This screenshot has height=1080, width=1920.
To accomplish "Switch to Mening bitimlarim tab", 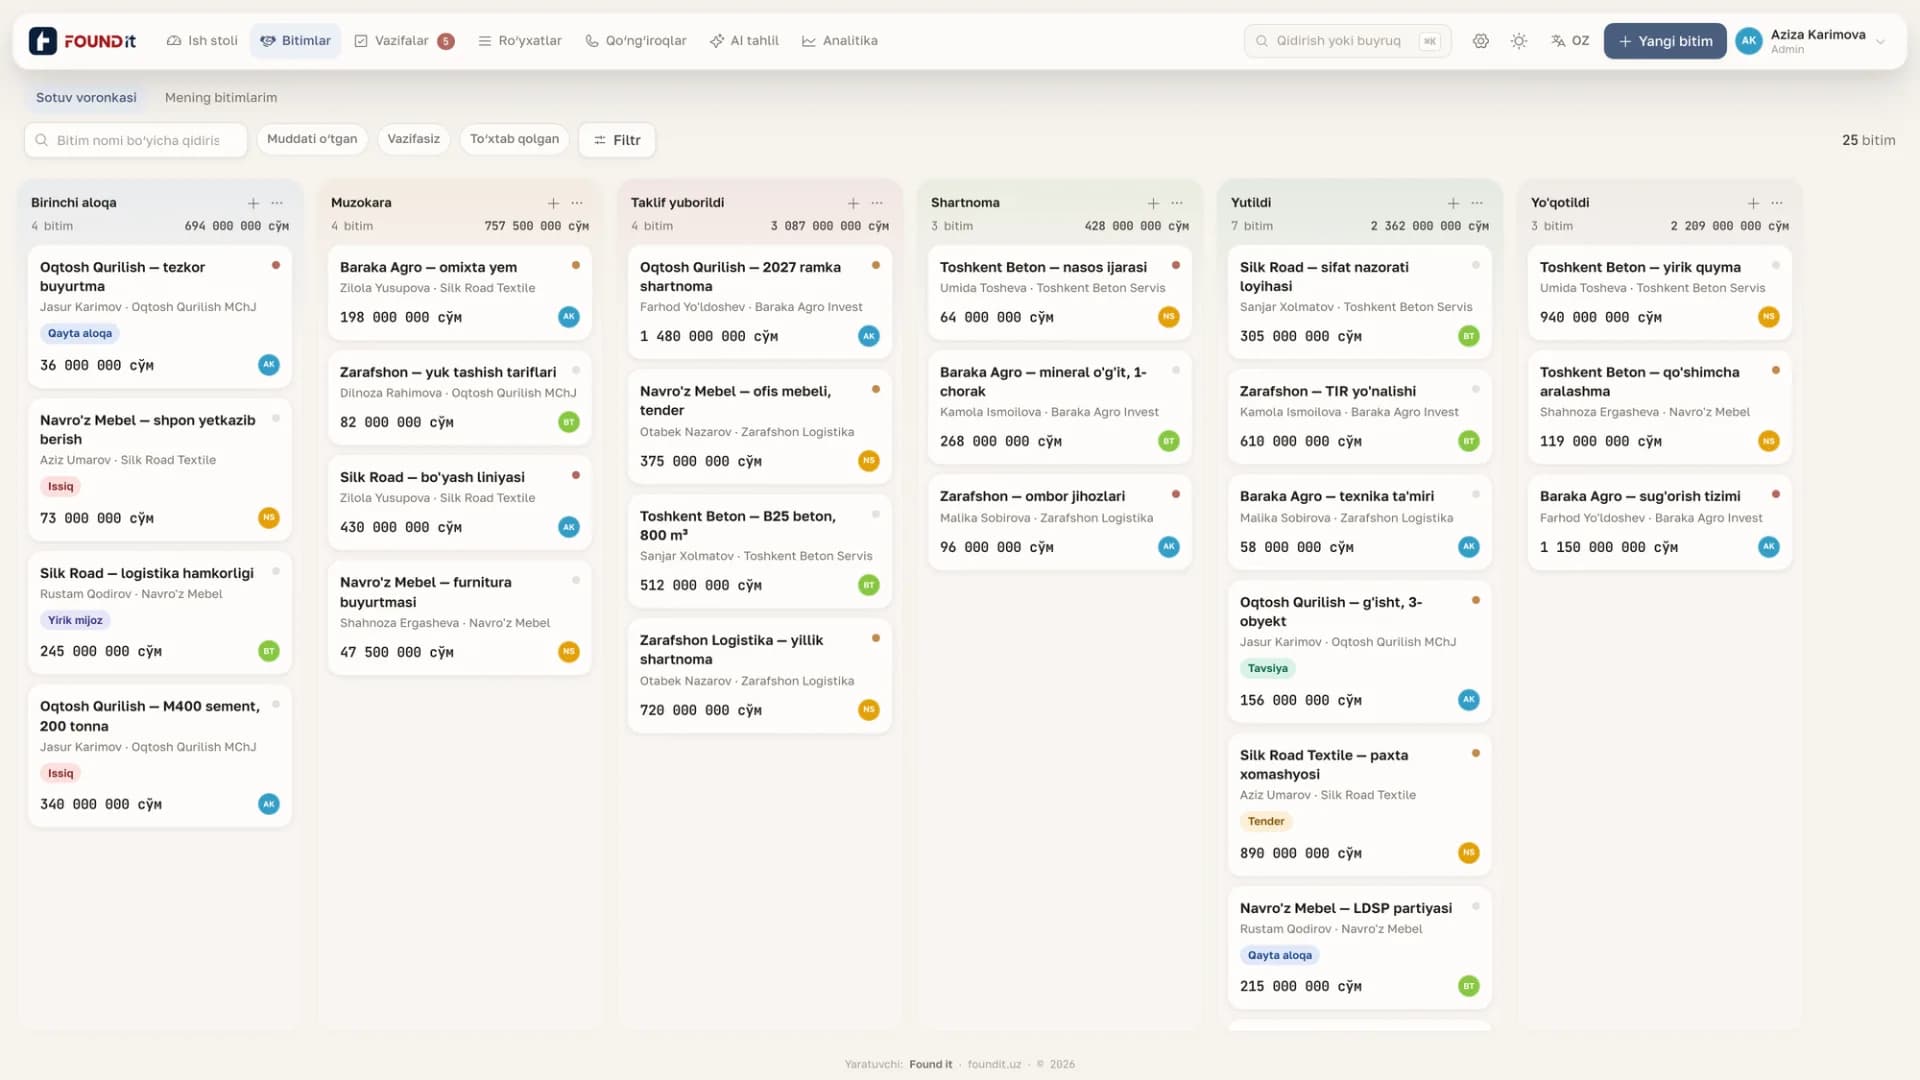I will click(221, 98).
